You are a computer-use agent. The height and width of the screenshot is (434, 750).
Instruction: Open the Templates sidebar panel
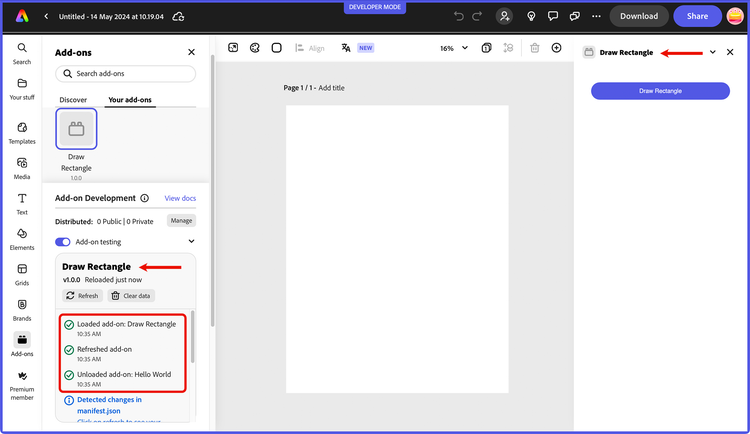tap(22, 131)
